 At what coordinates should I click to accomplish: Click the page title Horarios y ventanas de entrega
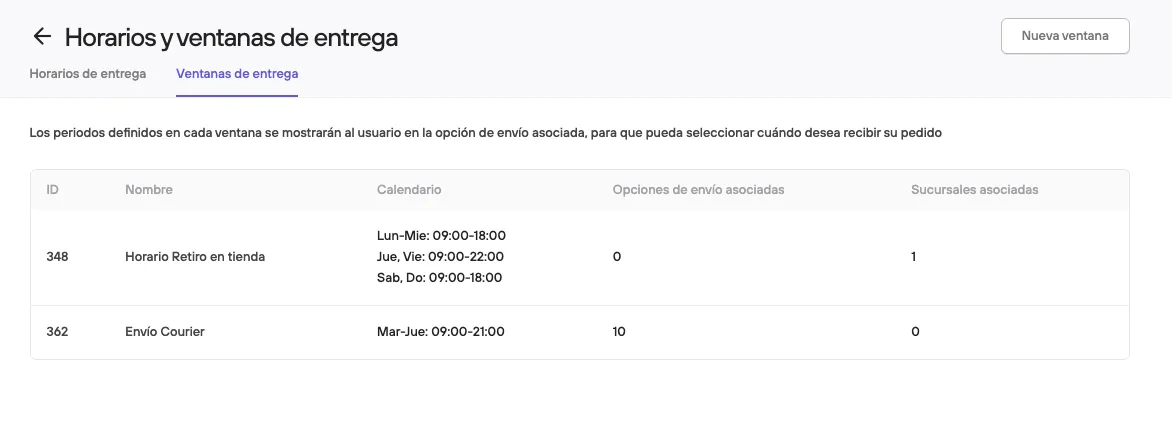pyautogui.click(x=231, y=37)
